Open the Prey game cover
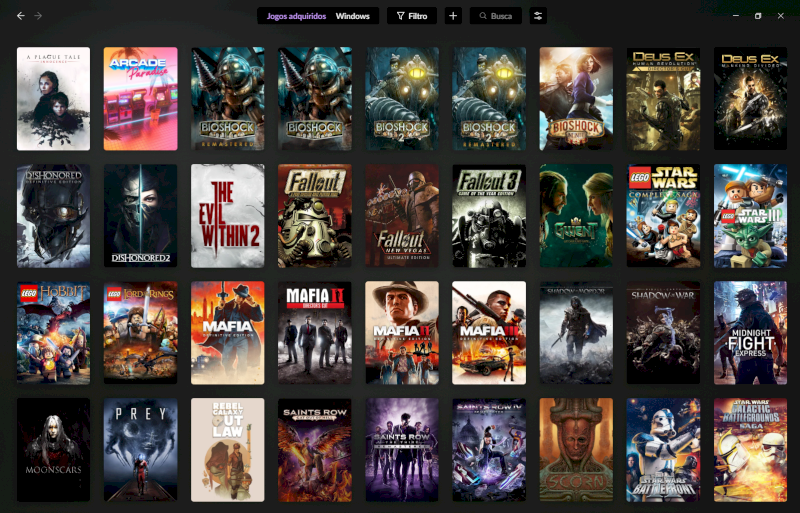This screenshot has height=513, width=800. tap(140, 450)
